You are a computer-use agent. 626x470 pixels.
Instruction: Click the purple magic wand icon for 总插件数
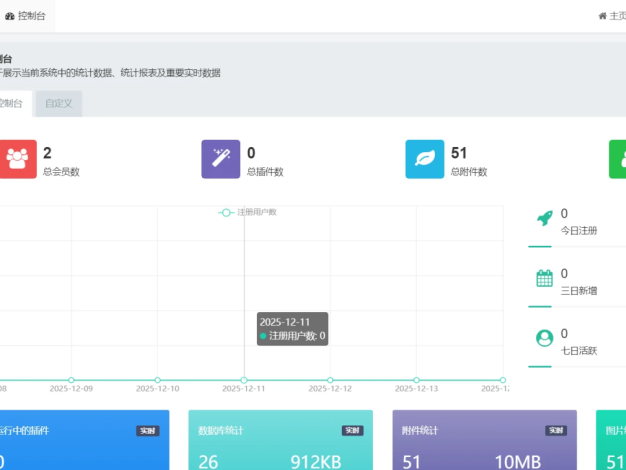click(x=221, y=159)
